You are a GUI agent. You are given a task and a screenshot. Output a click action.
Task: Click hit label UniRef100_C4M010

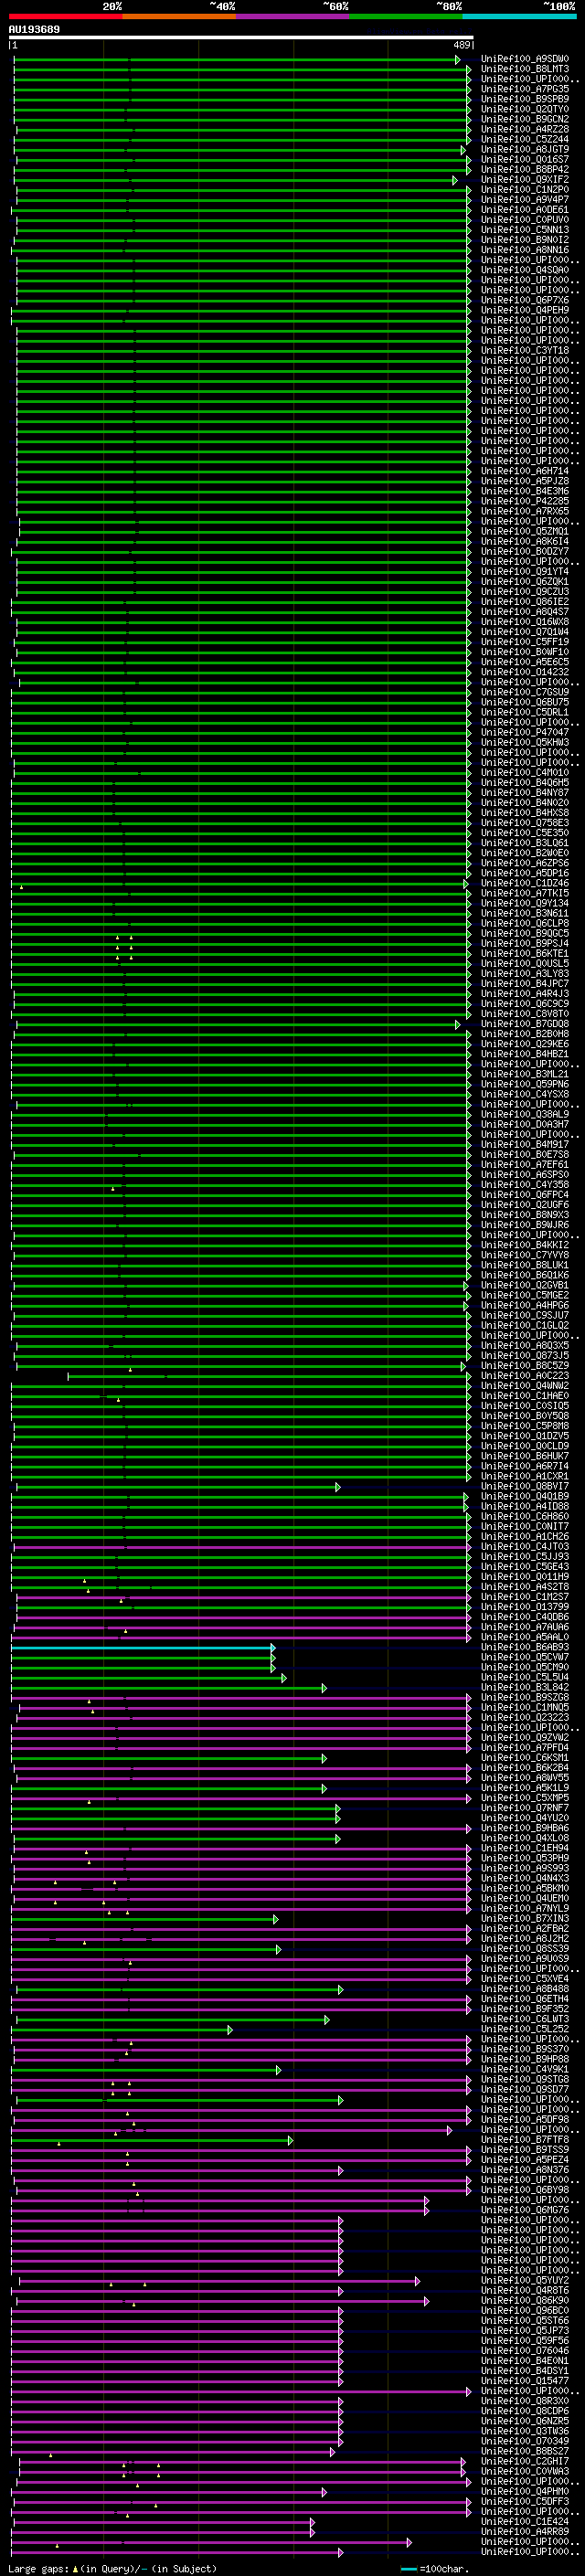pos(525,772)
